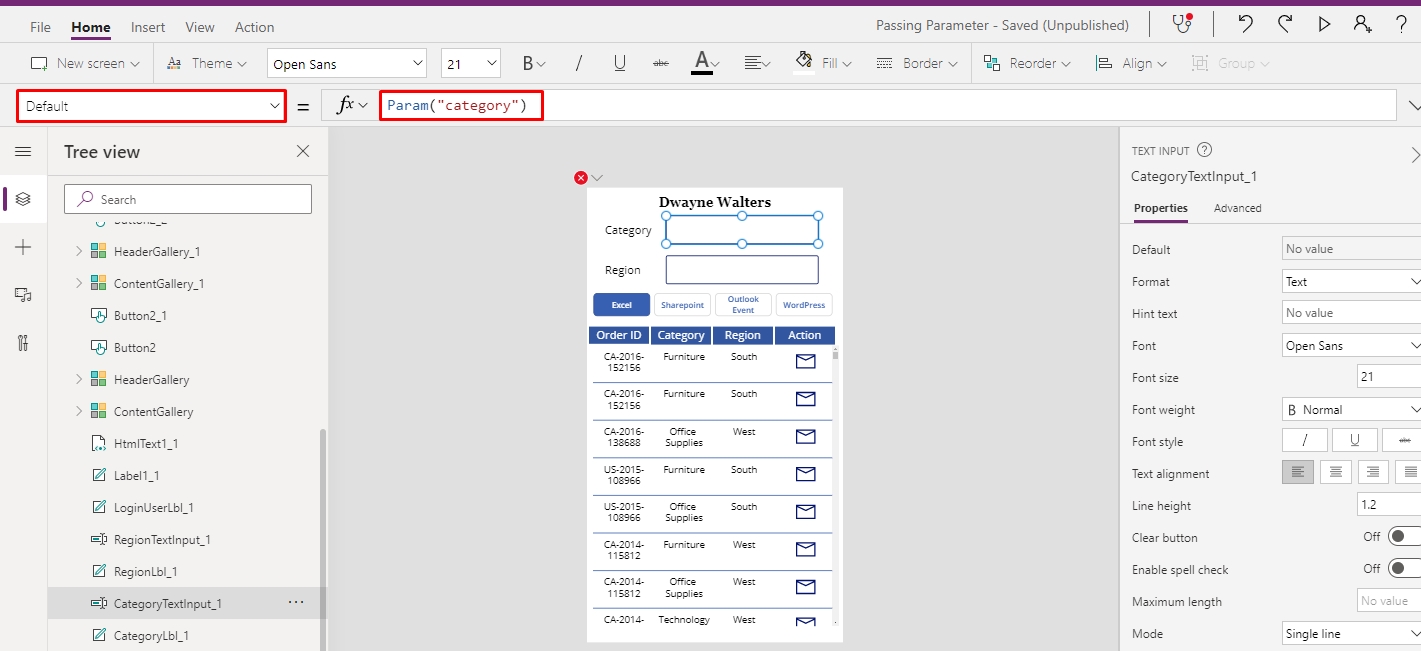The height and width of the screenshot is (651, 1421).
Task: Open the App checker stethoscope icon
Action: coord(1182,24)
